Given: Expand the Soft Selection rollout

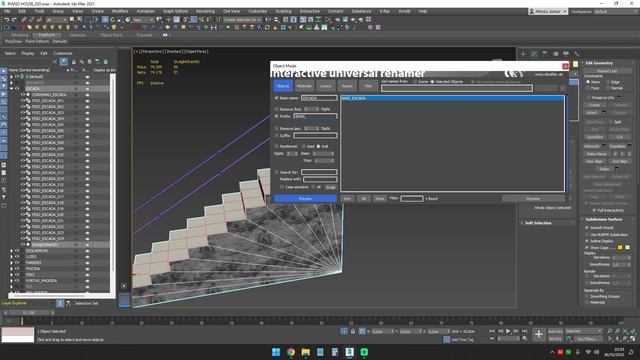Looking at the screenshot, I should point(538,223).
